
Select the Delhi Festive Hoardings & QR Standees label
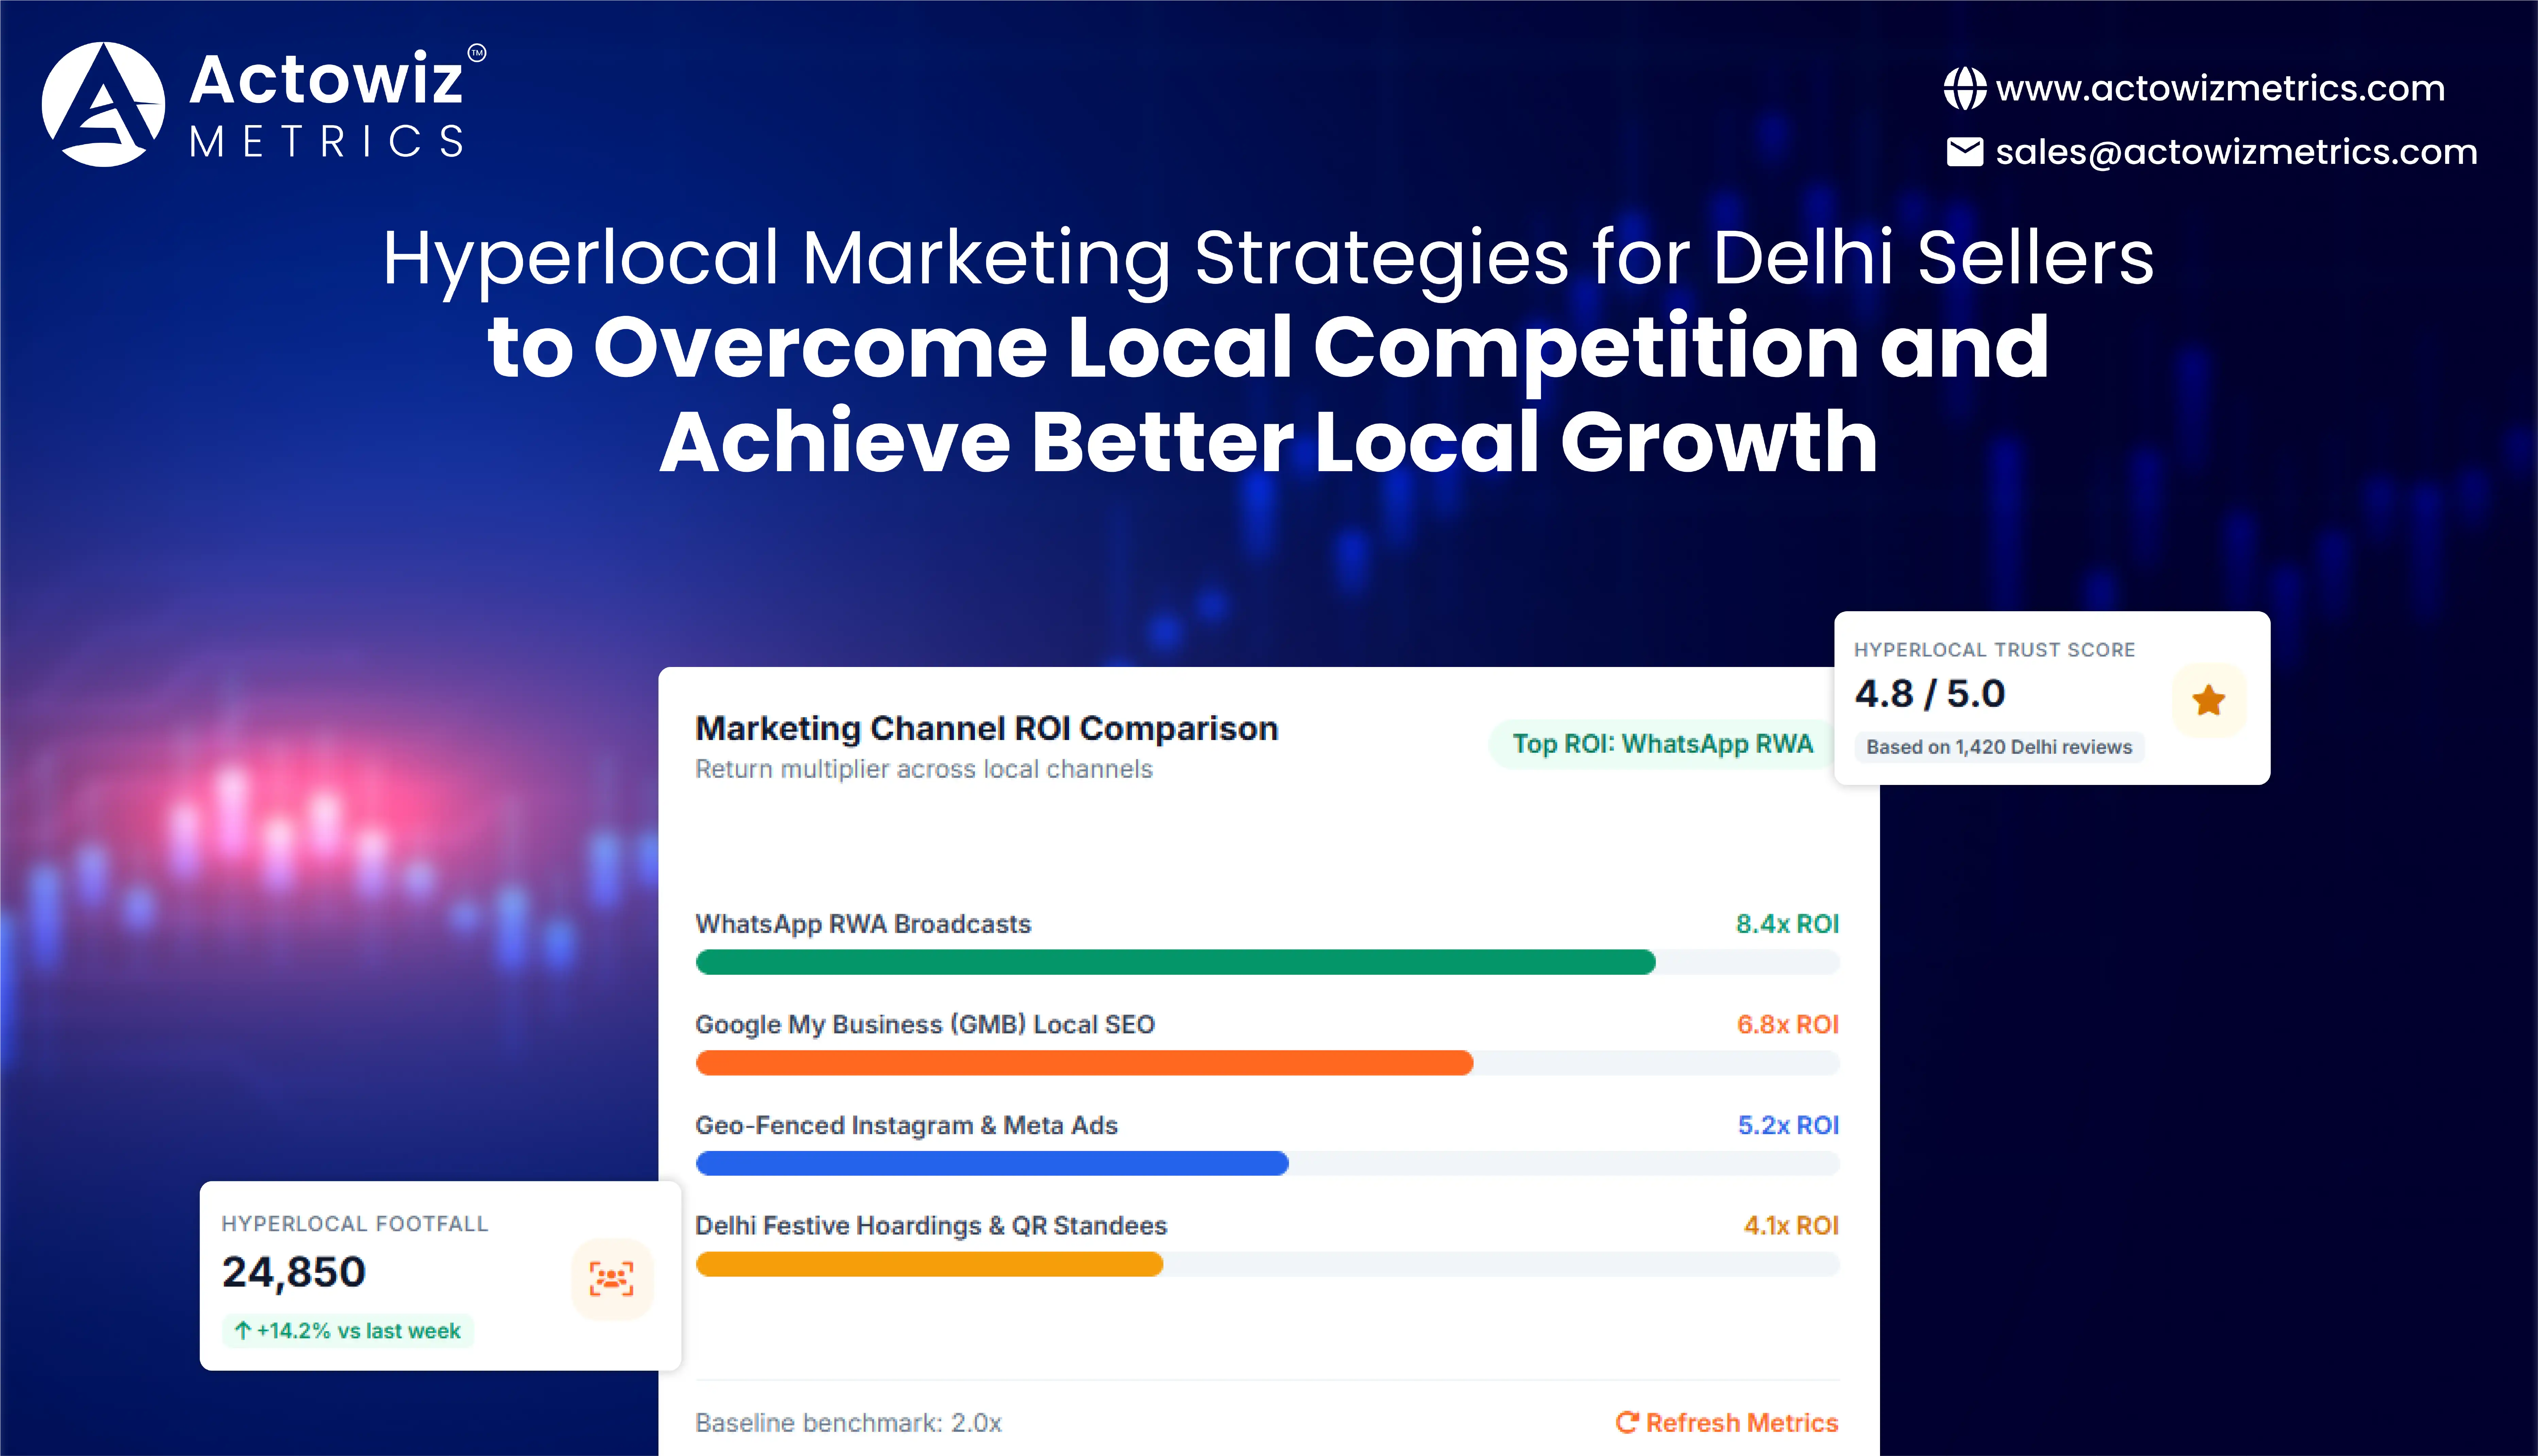[x=931, y=1226]
